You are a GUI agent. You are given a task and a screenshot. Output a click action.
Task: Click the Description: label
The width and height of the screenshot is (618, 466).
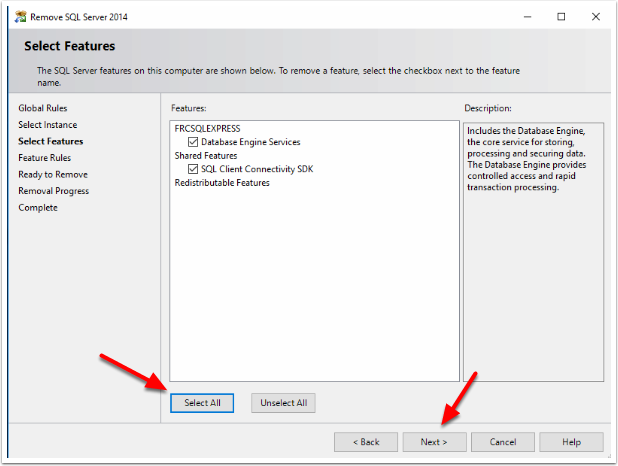488,108
